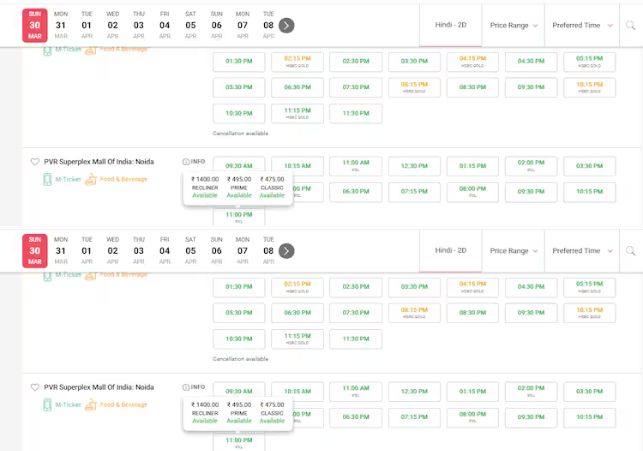Screen dimensions: 643x451
Task: Choose date MON 31 MAR in upper date strip
Action: click(61, 25)
